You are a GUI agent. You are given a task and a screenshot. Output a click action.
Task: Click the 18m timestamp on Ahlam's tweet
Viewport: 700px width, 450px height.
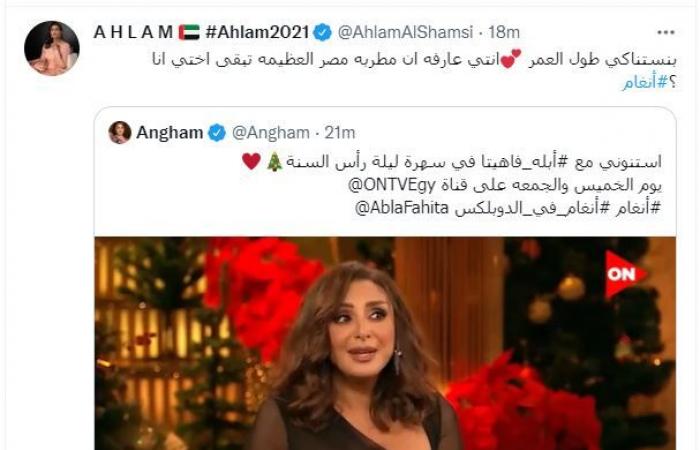click(x=504, y=33)
